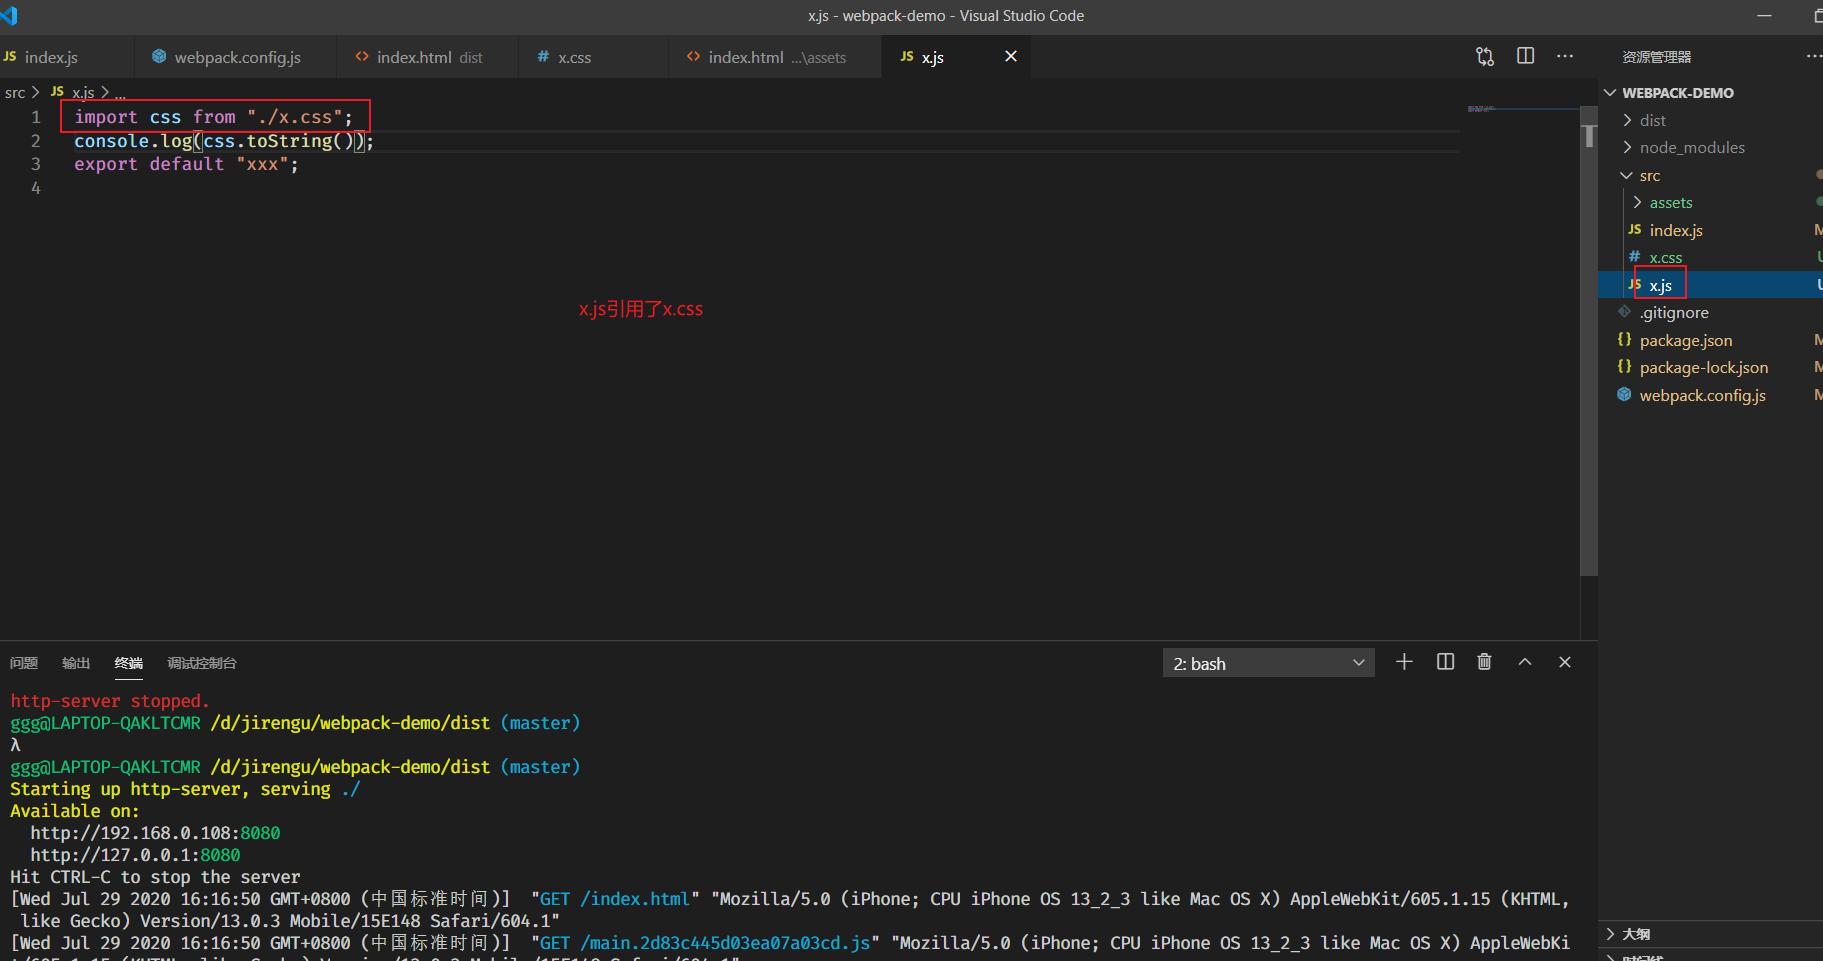This screenshot has width=1823, height=961.
Task: Expand the dist folder in explorer
Action: click(x=1652, y=120)
